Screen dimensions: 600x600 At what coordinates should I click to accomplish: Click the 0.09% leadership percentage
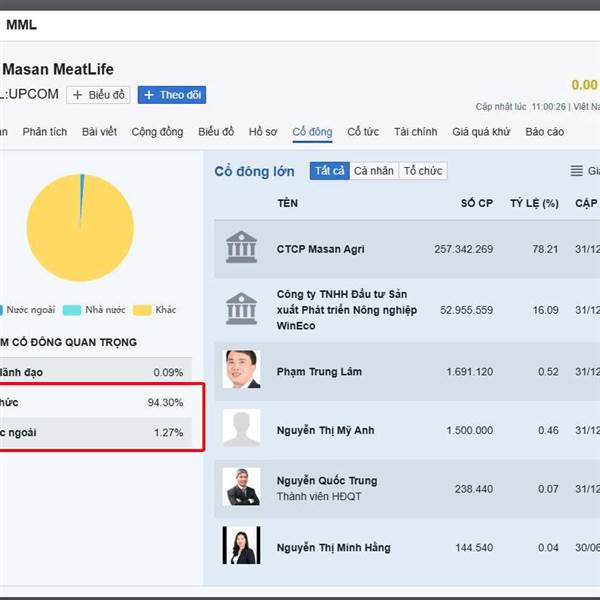coord(168,372)
